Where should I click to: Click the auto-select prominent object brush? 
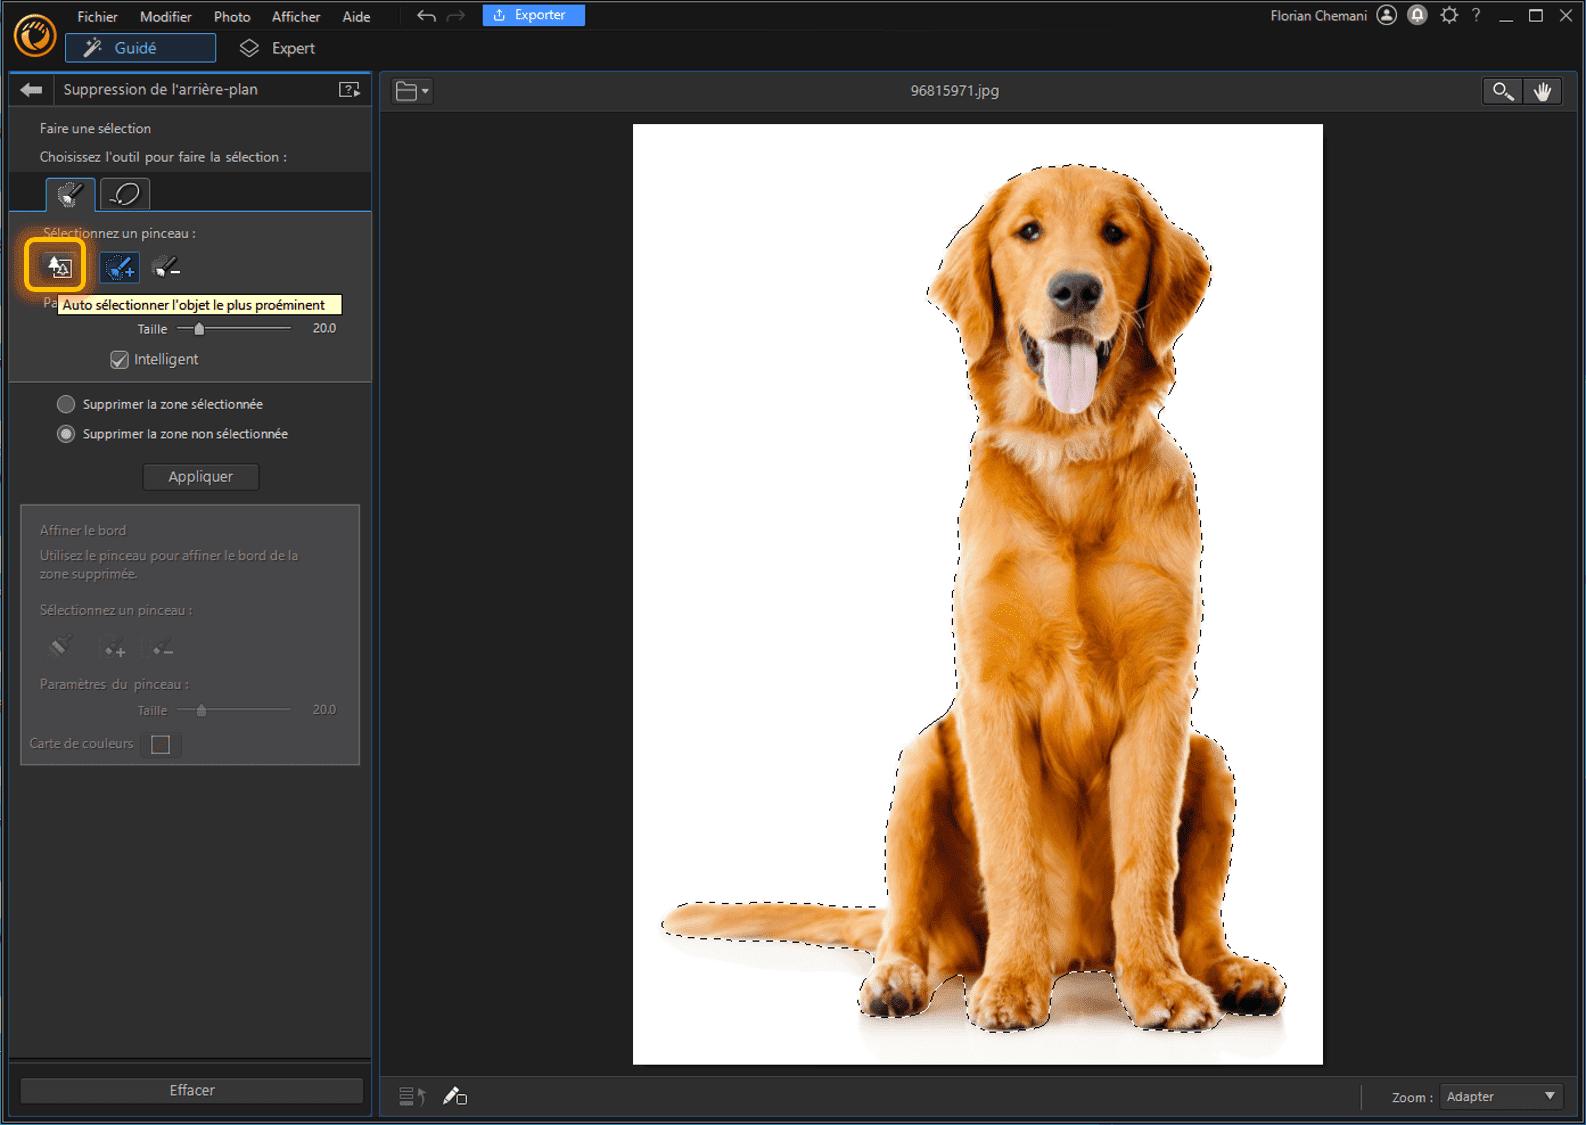[x=60, y=267]
